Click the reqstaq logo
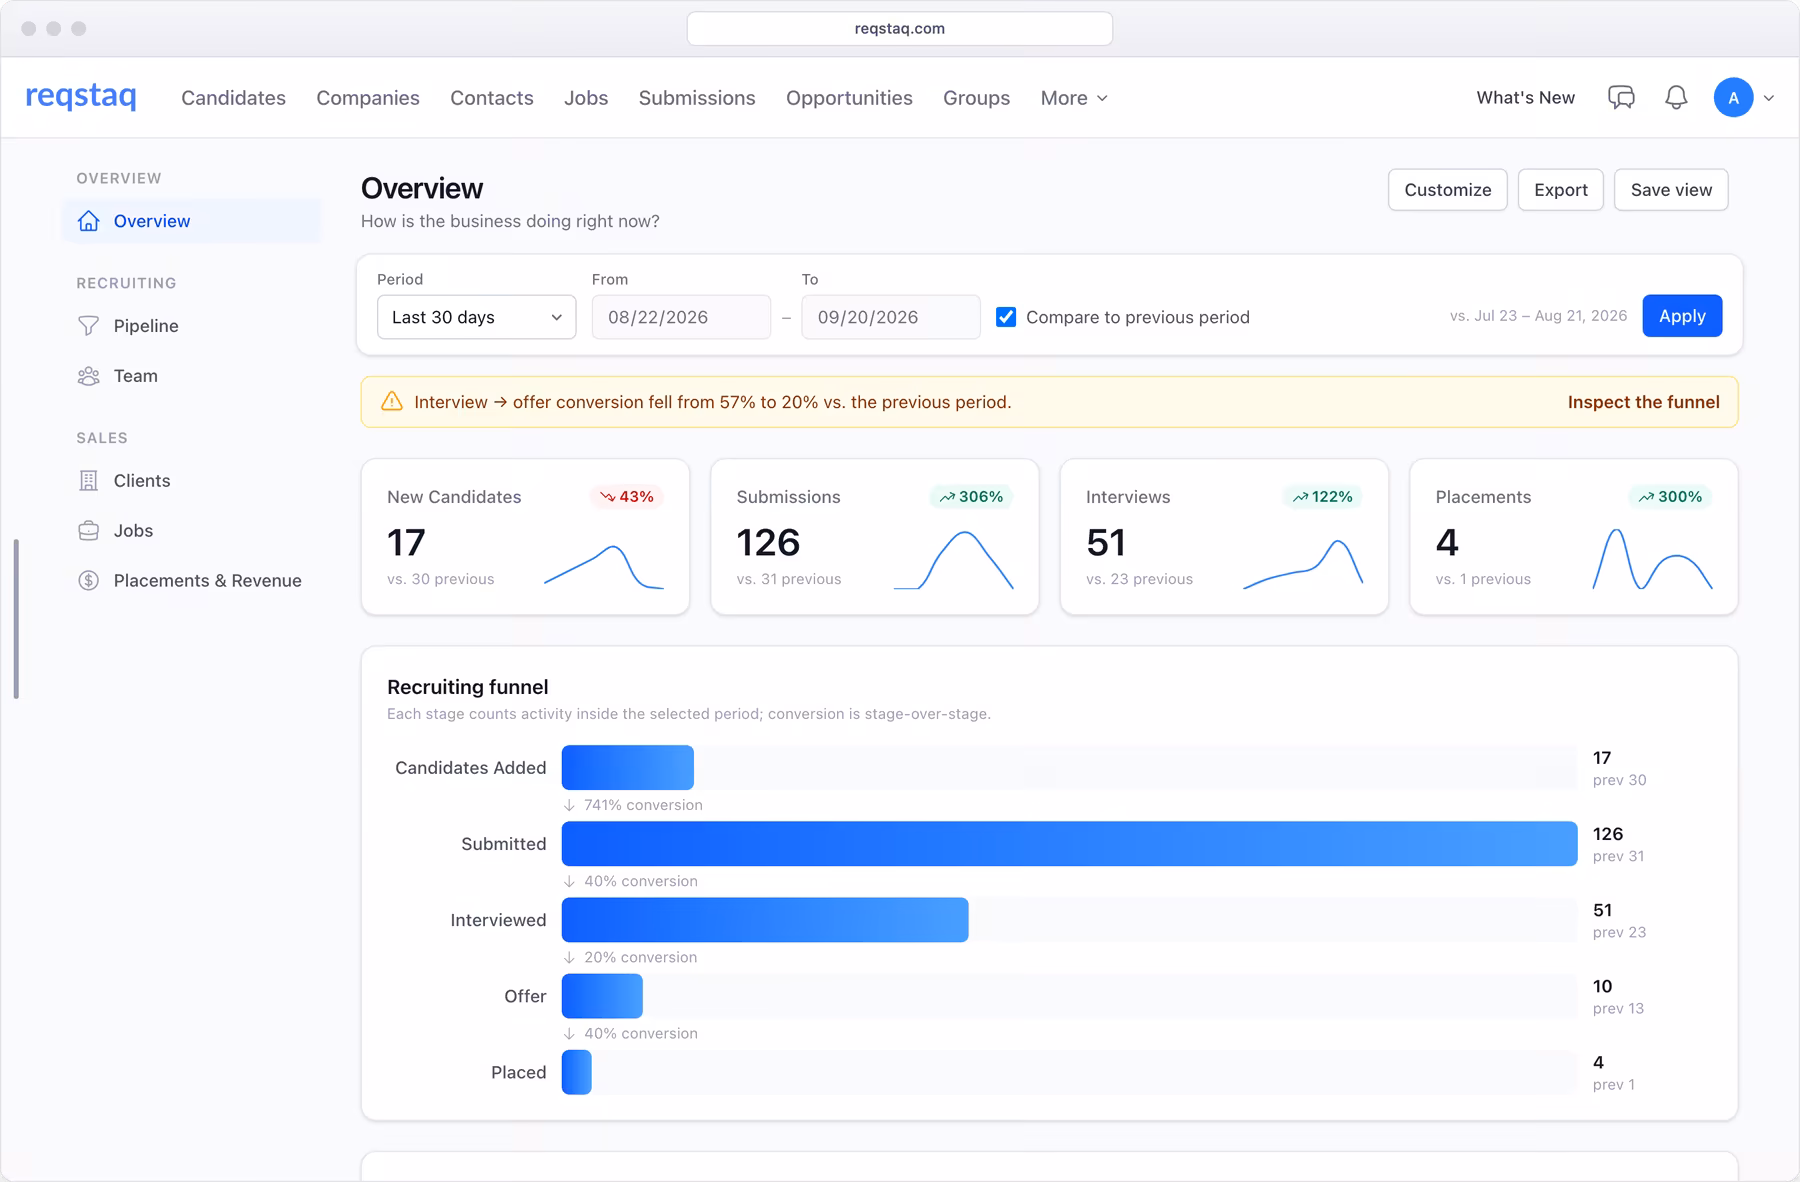1800x1182 pixels. (x=81, y=97)
